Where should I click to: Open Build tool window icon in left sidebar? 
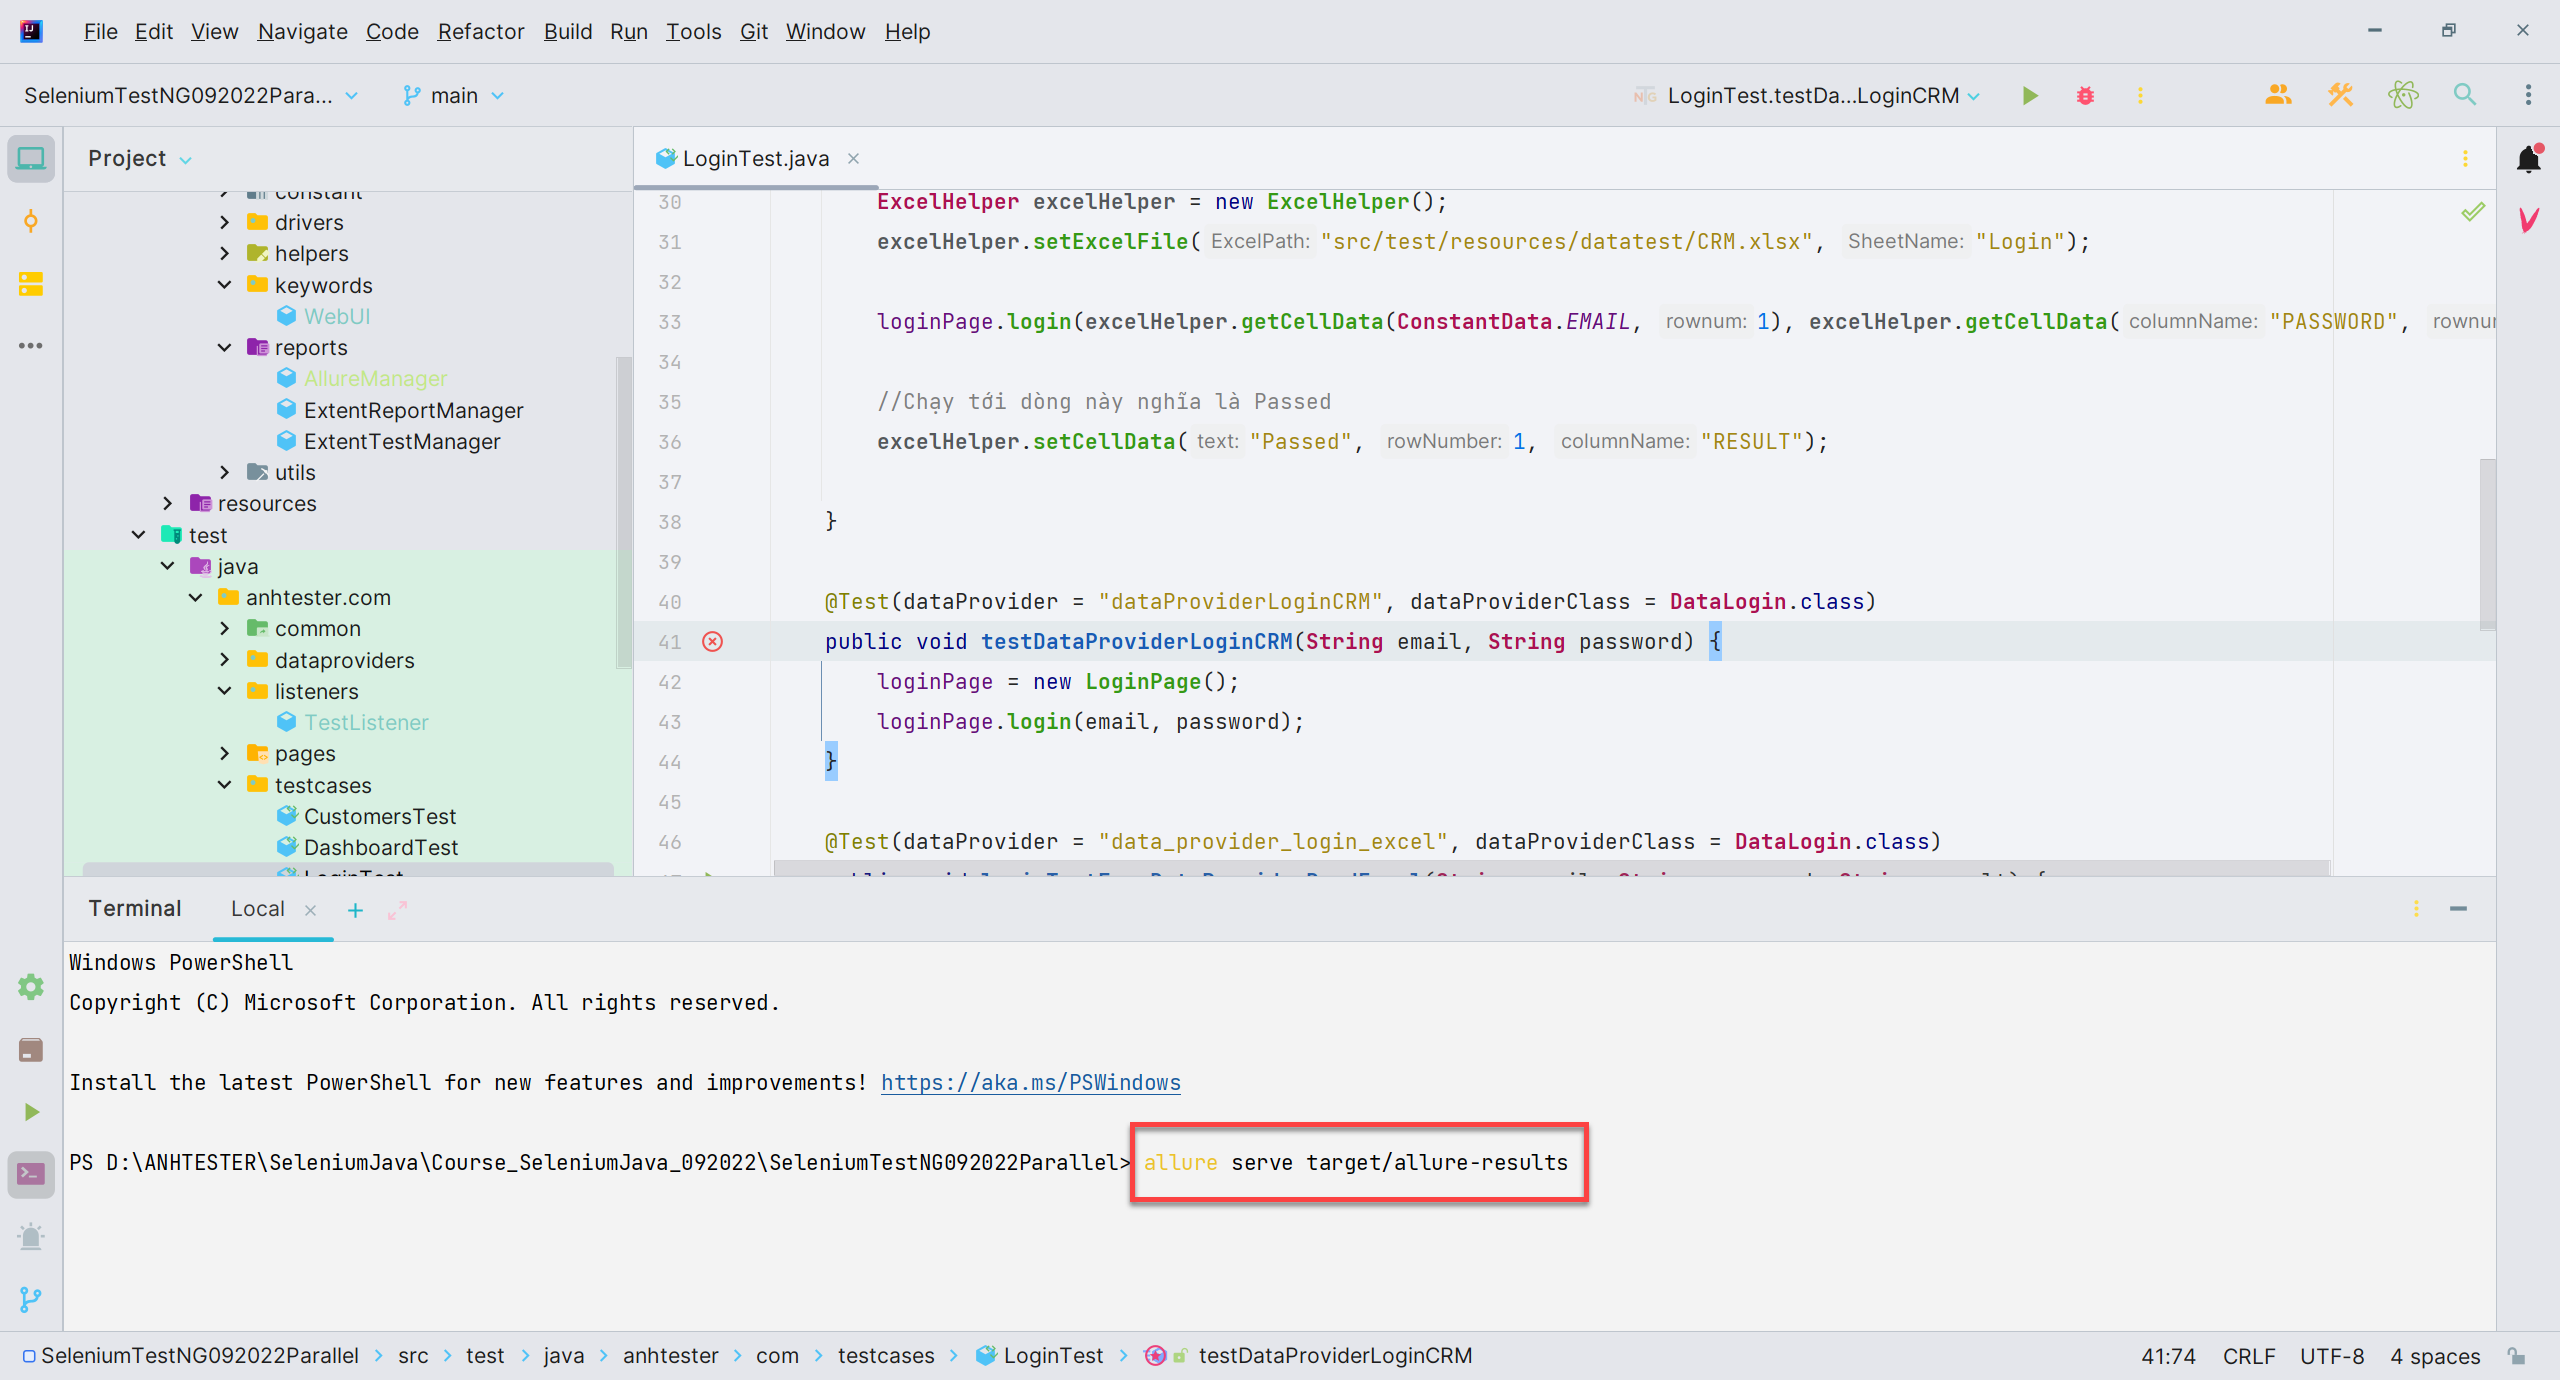31,1049
